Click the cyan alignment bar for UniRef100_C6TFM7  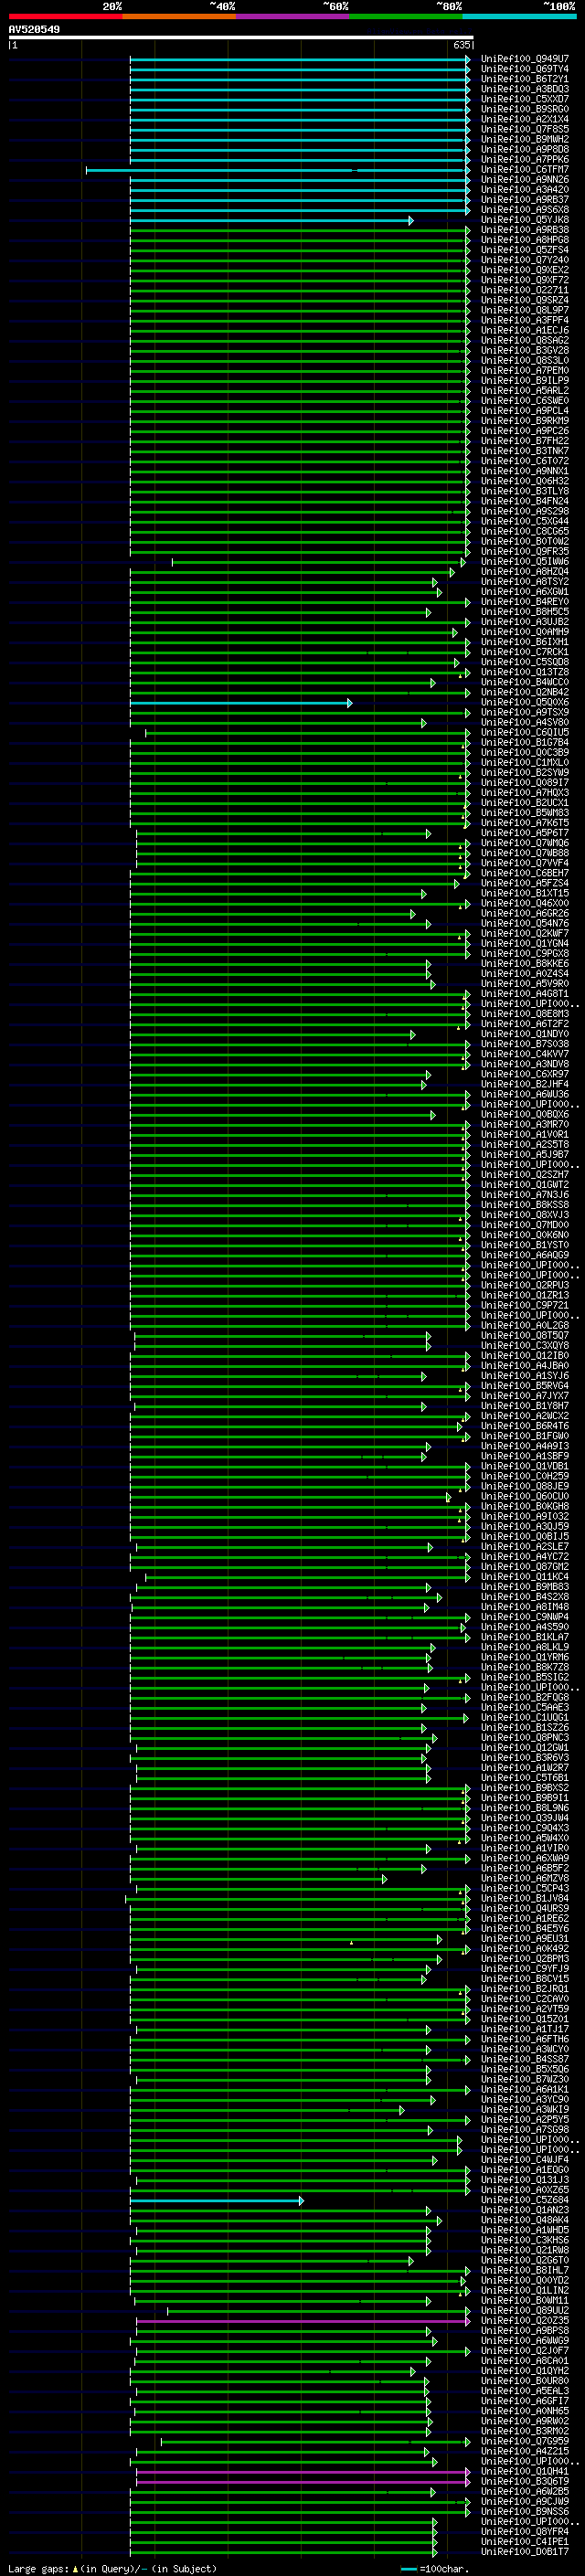pyautogui.click(x=278, y=170)
